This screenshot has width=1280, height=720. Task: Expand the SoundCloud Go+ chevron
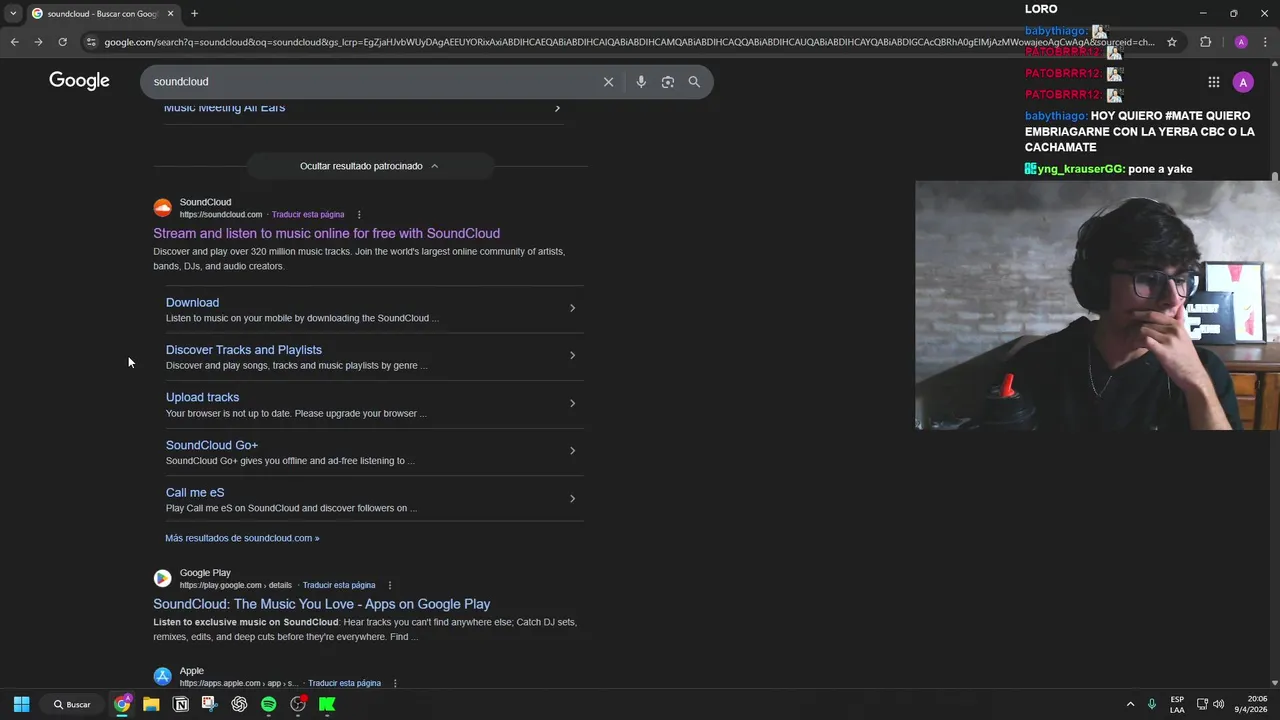(x=572, y=450)
